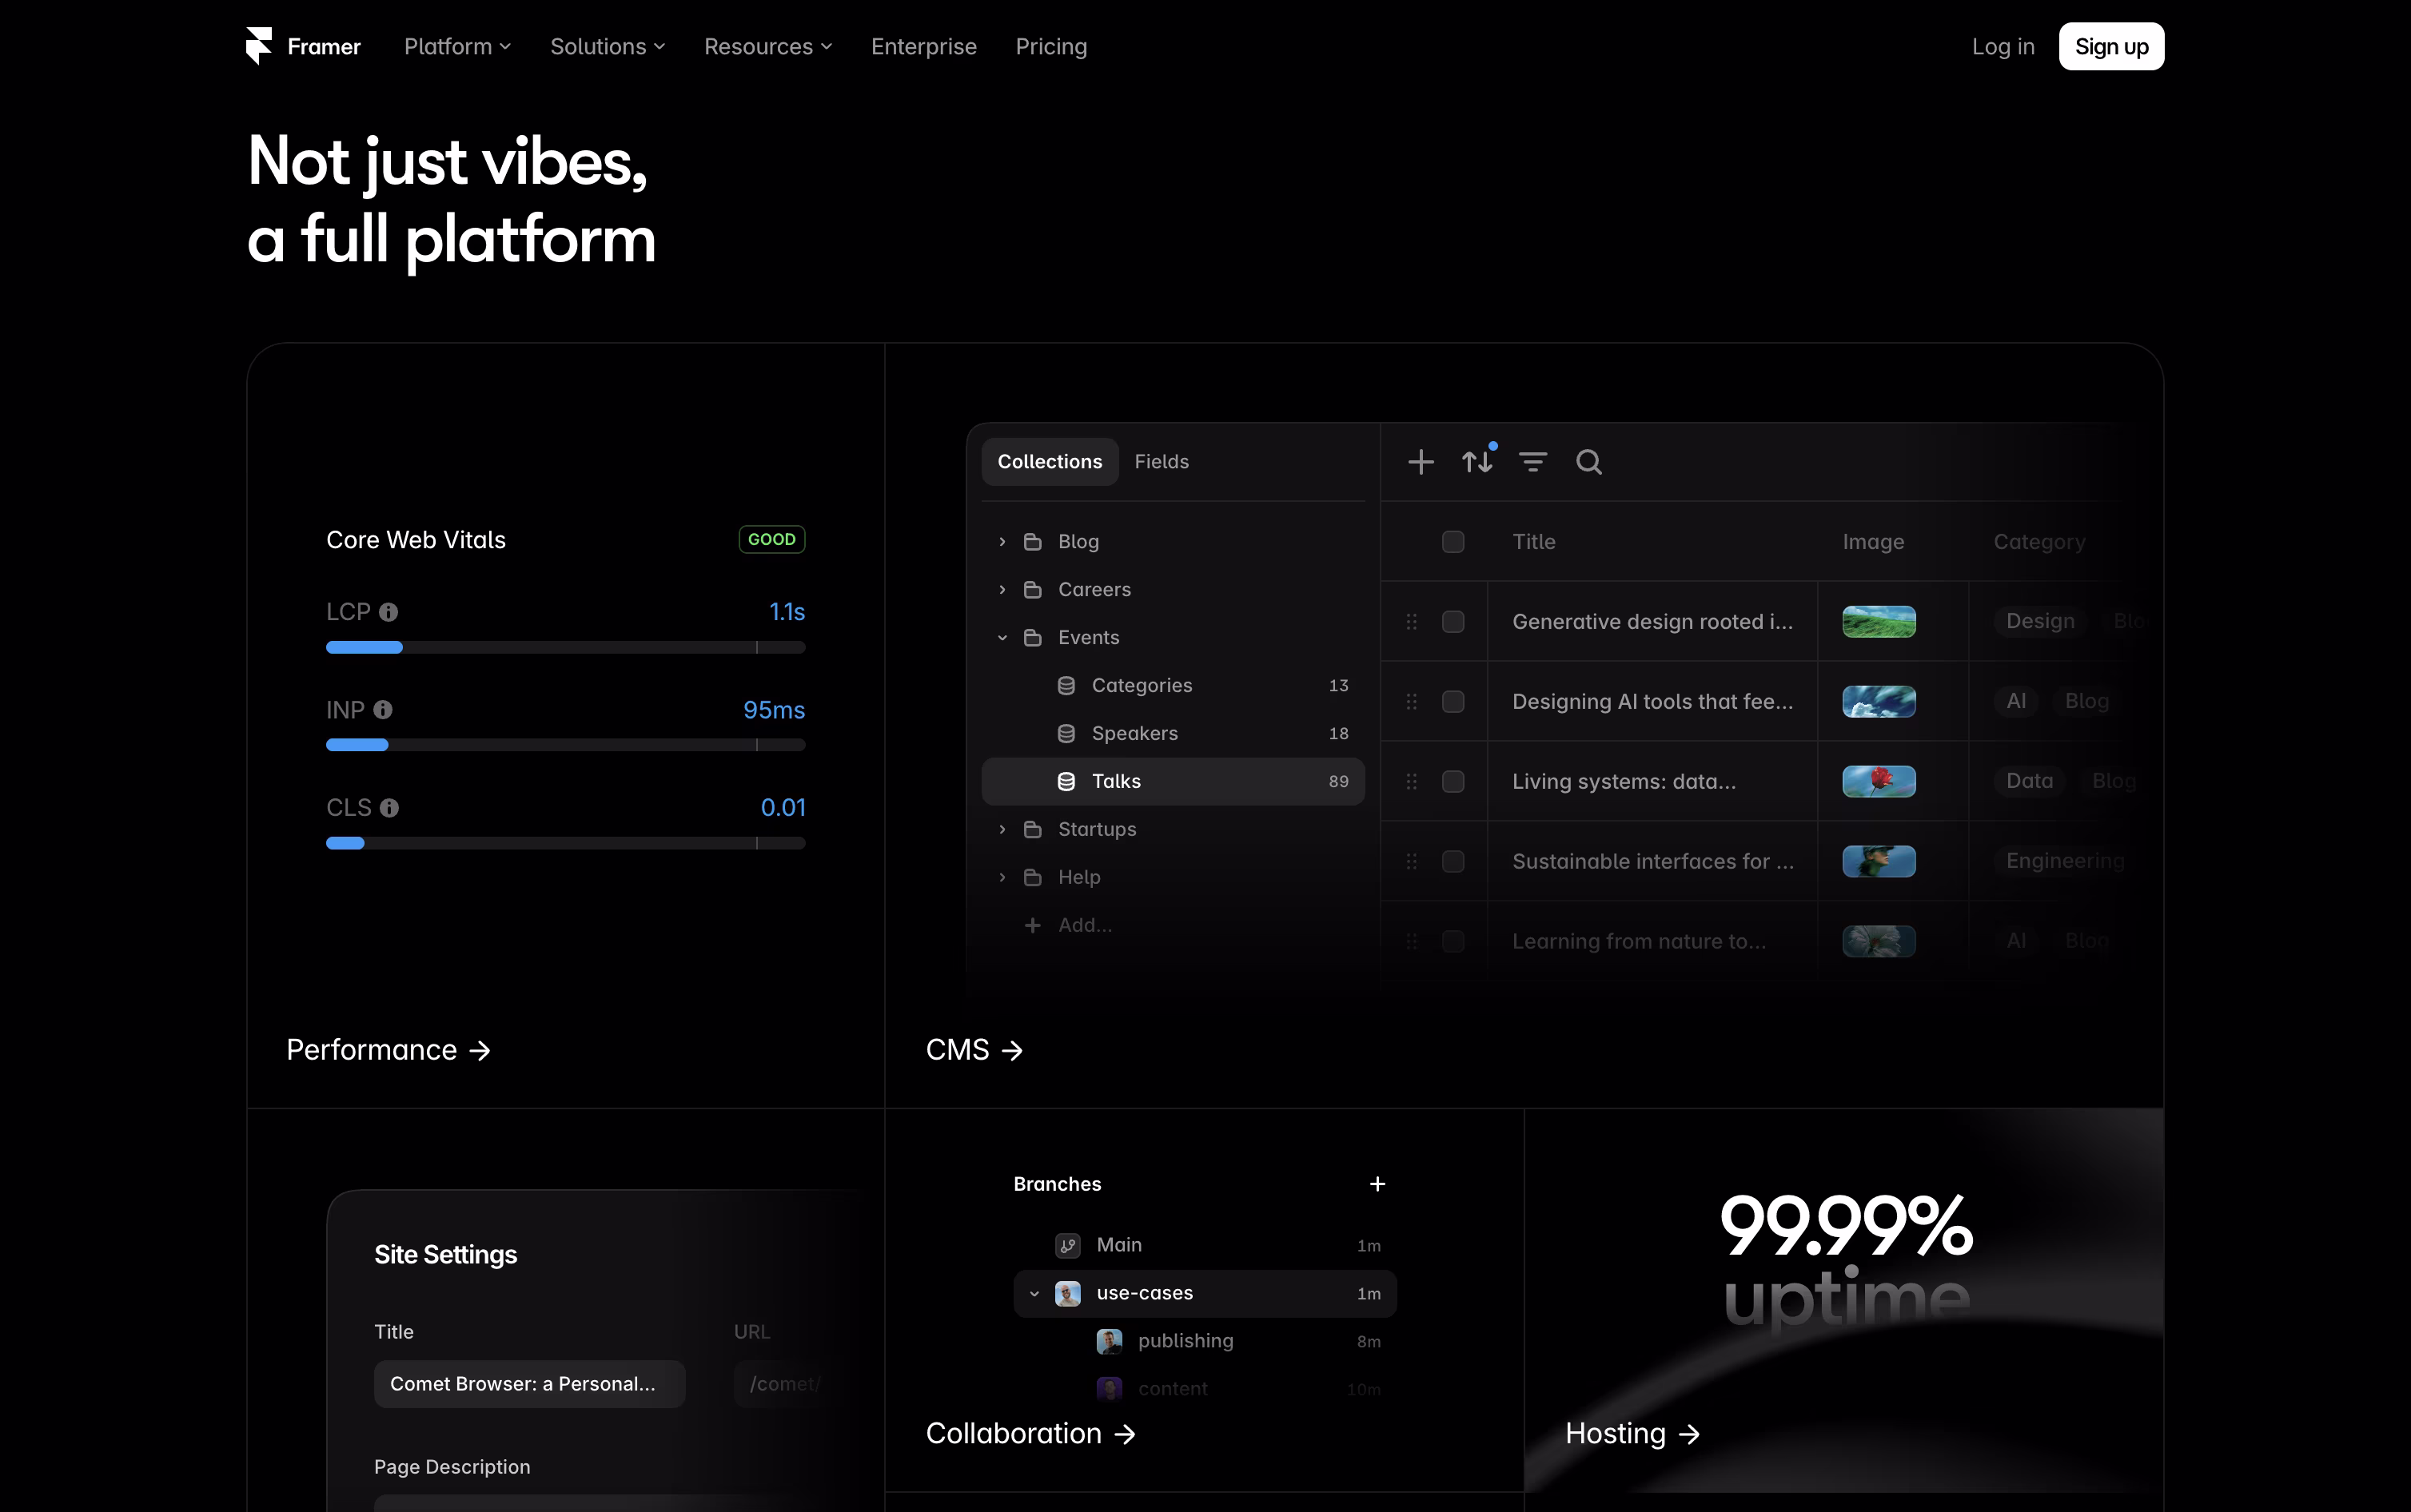This screenshot has height=1512, width=2411.
Task: Click the Talks database icon
Action: pos(1066,781)
